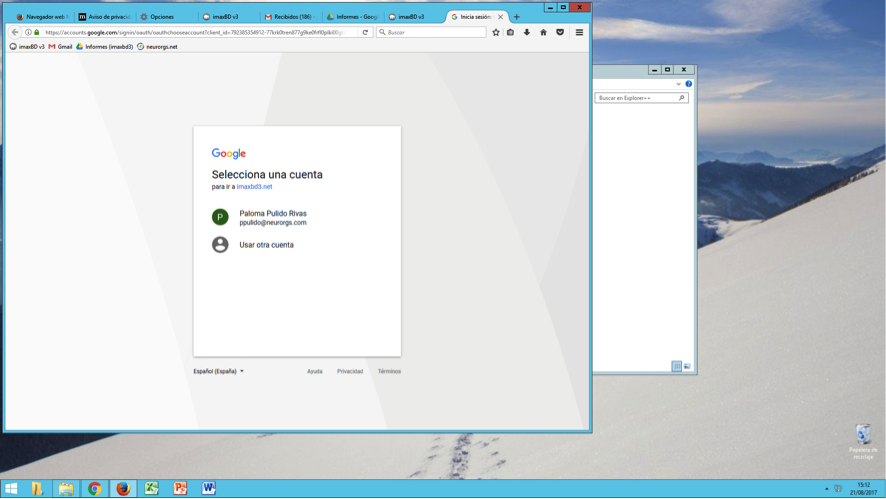Click the Google logo
This screenshot has width=886, height=499.
[x=229, y=153]
